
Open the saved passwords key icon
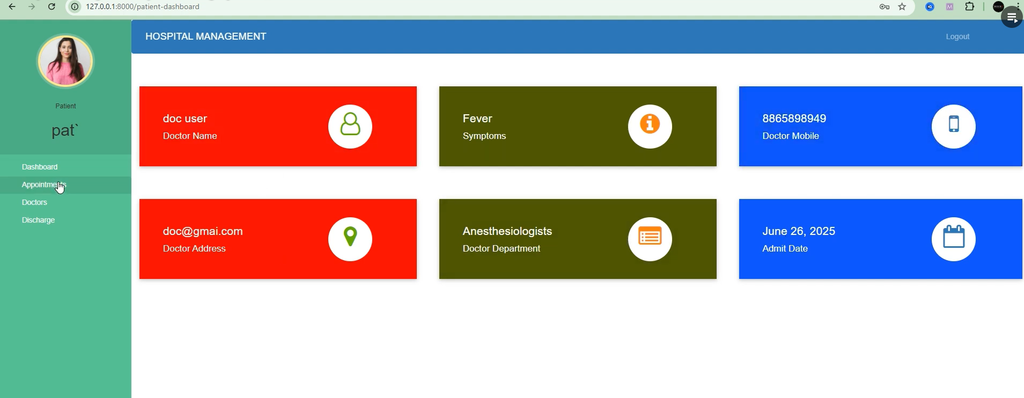[884, 7]
